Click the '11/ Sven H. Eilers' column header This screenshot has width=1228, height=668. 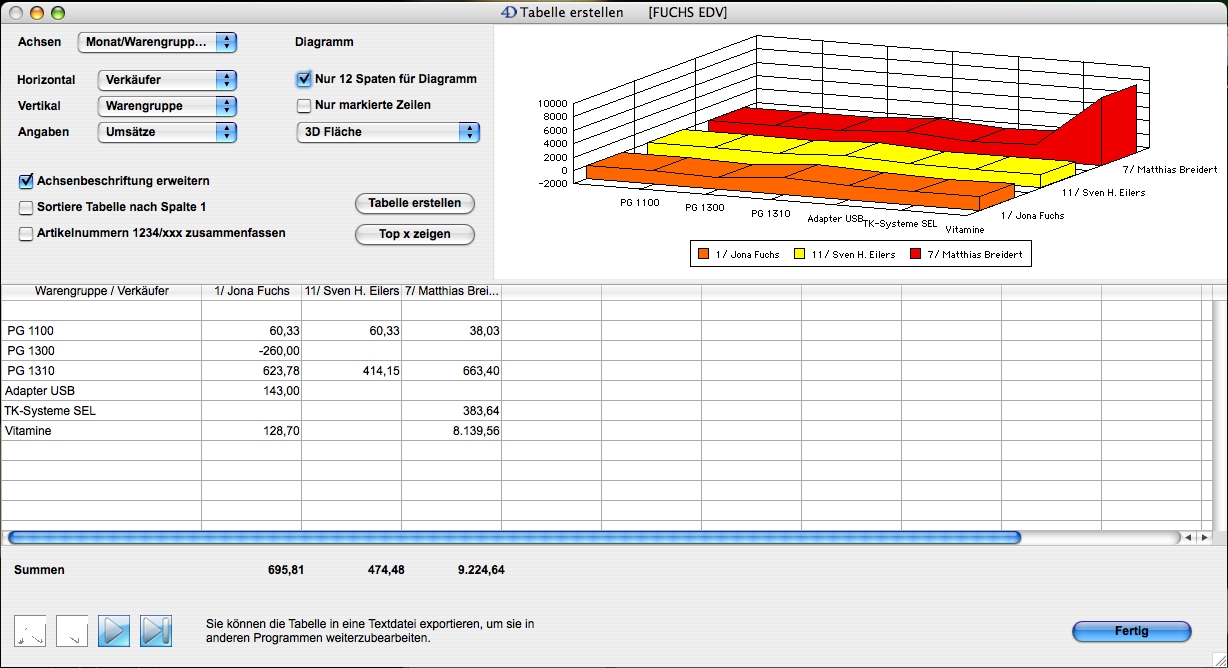click(351, 291)
